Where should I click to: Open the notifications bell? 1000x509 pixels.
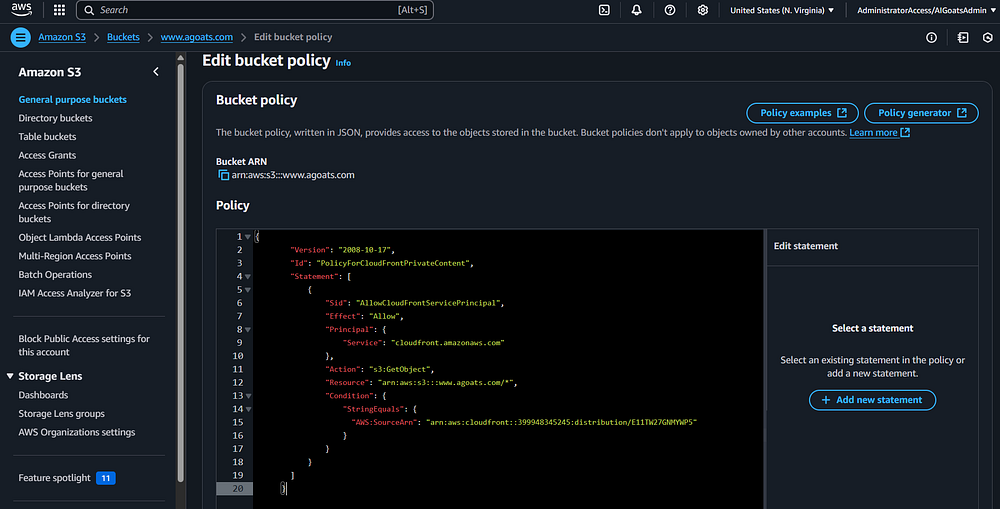coord(637,10)
